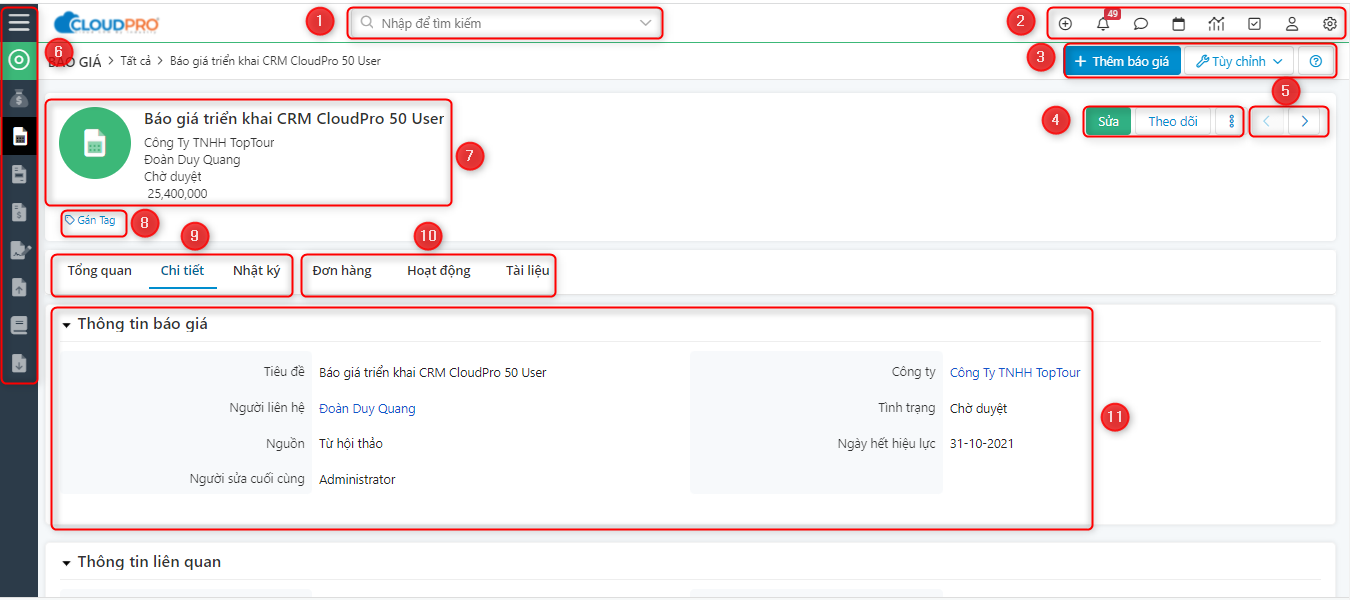Open the signed contract chart sidebar icon

pos(19,250)
